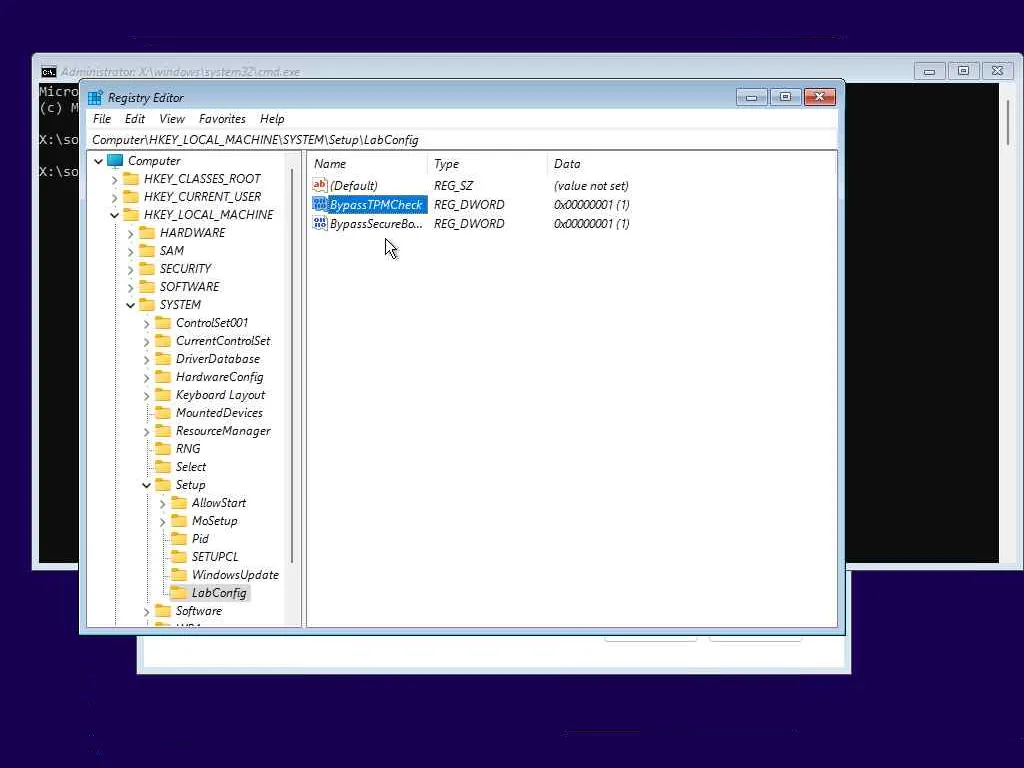This screenshot has height=768, width=1024.
Task: Click the HARDWARE folder icon
Action: tap(148, 232)
